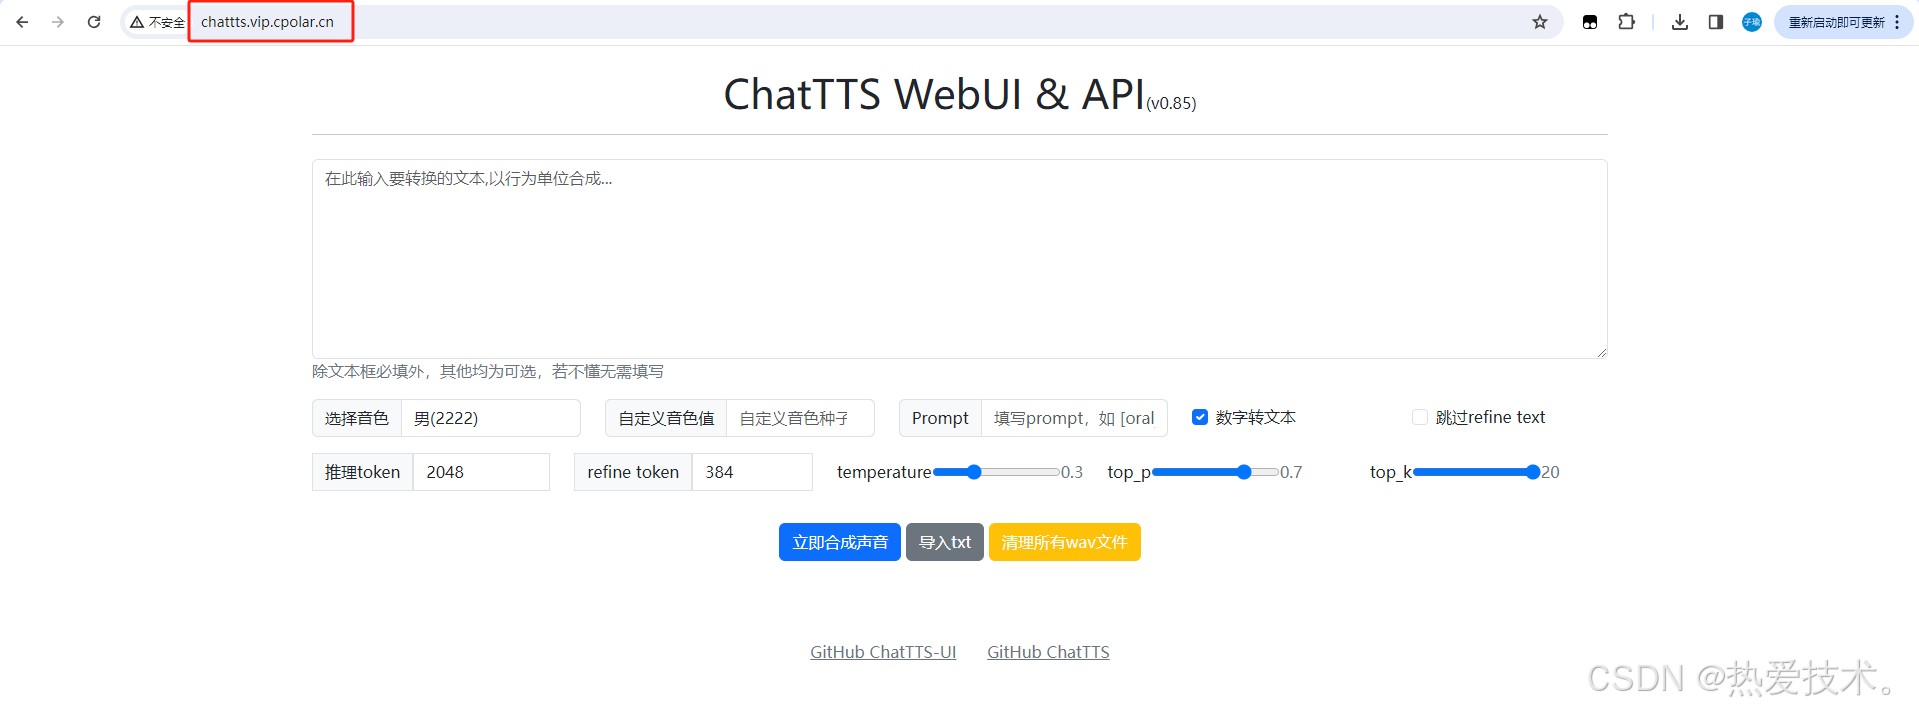Image resolution: width=1919 pixels, height=710 pixels.
Task: Click the refine token label
Action: click(x=633, y=472)
